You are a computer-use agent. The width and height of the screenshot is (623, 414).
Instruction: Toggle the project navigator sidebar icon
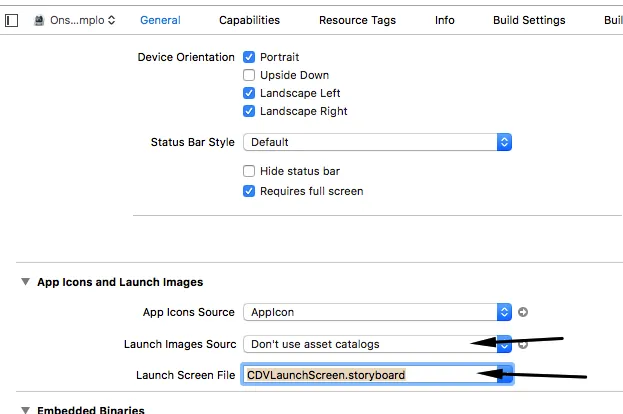tap(13, 20)
